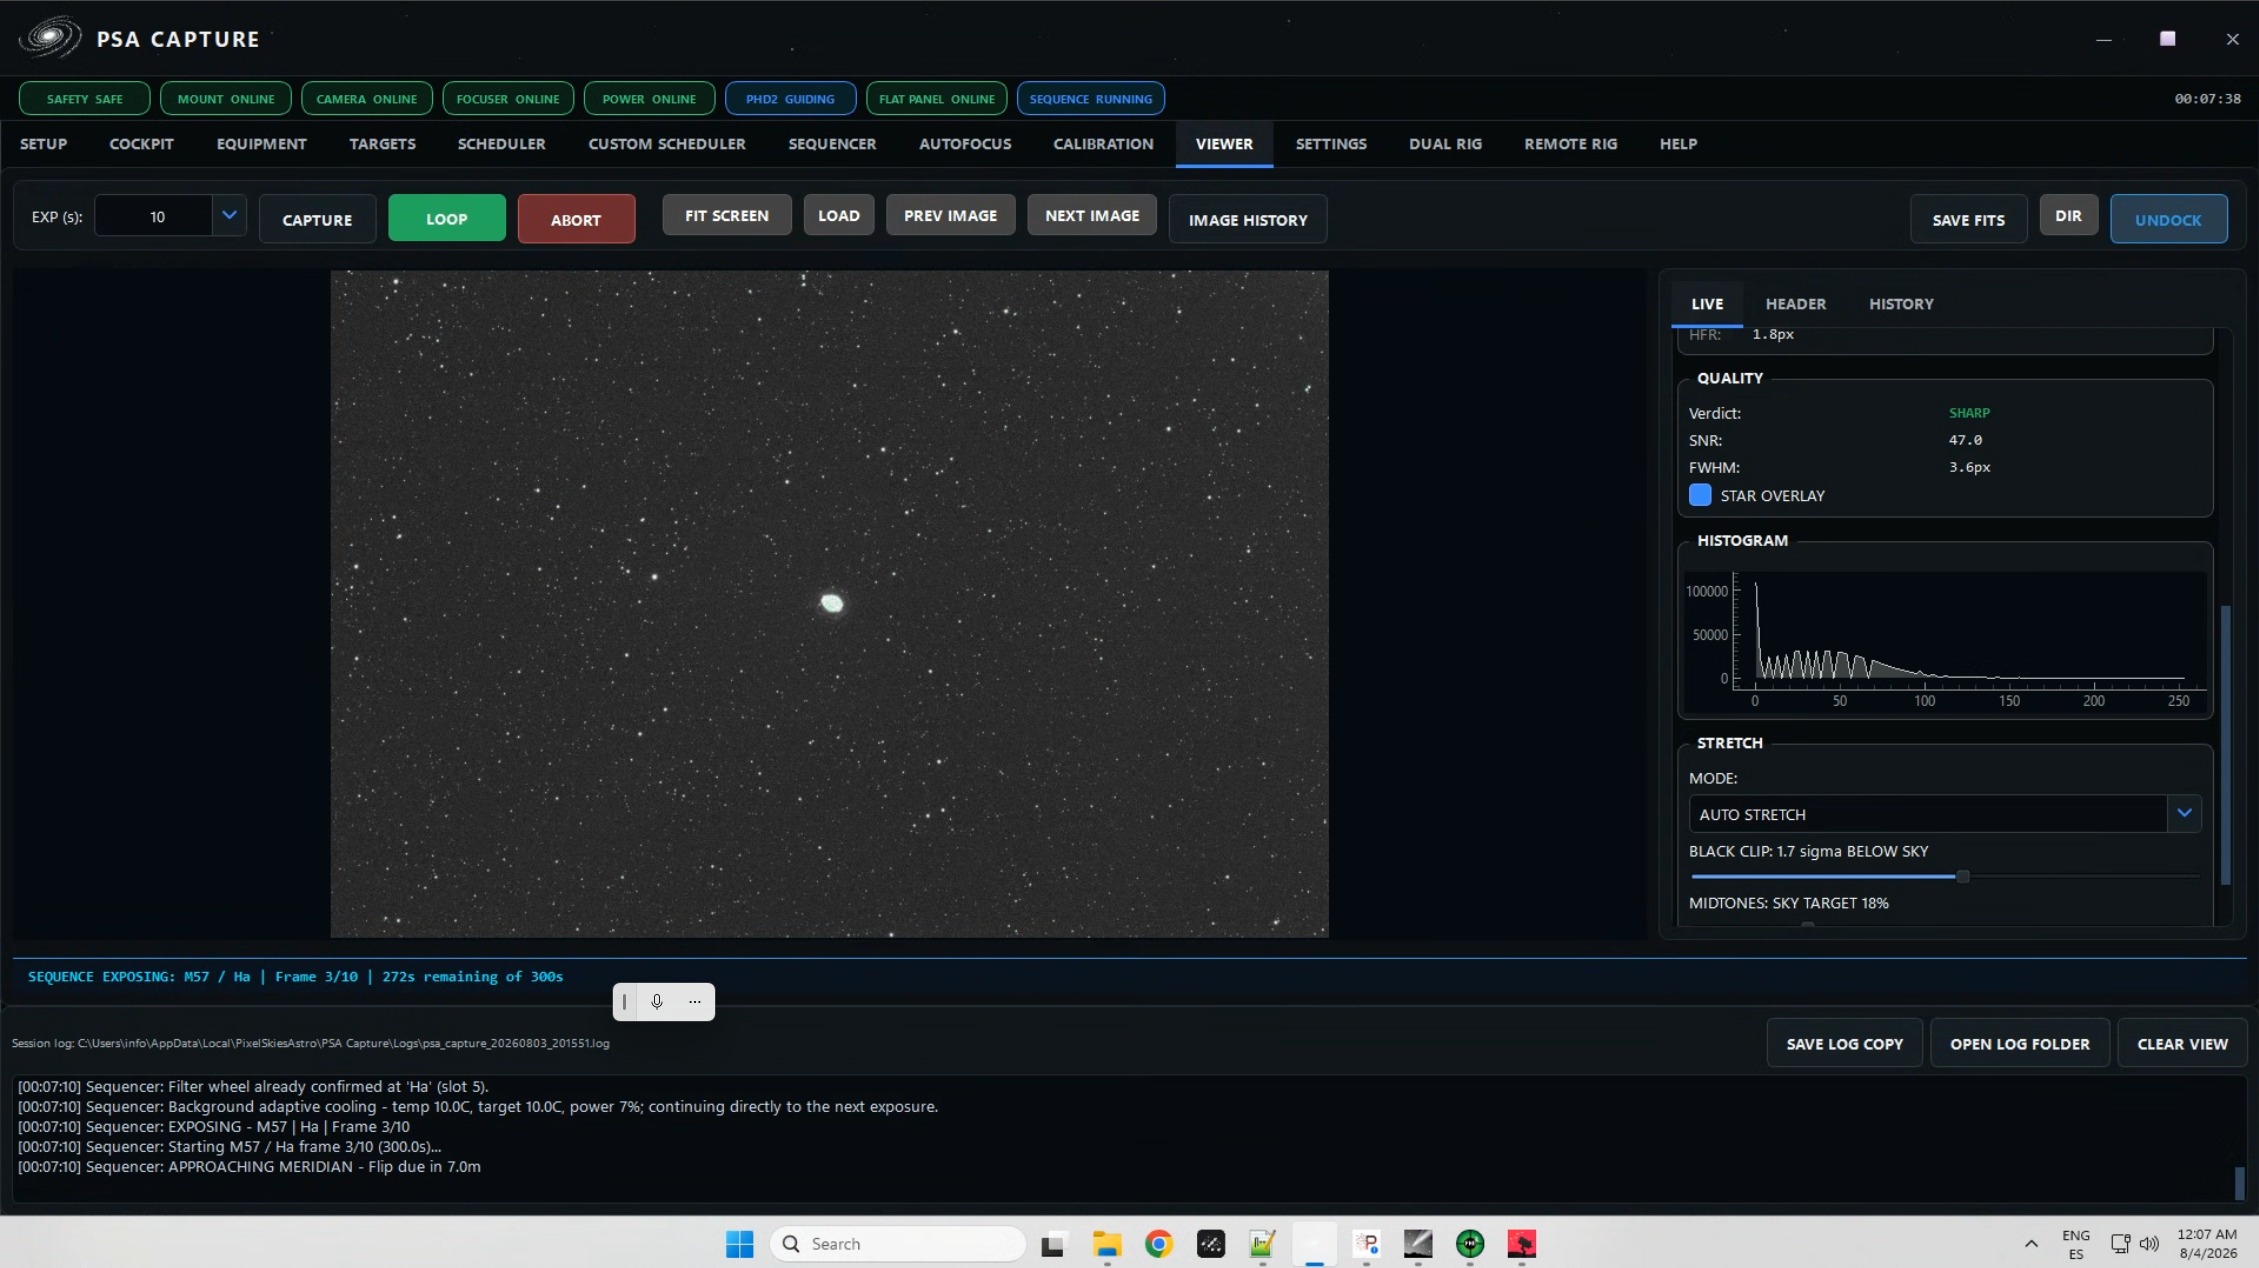Click the side panel vertical scrollbar
This screenshot has height=1268, width=2259.
click(2225, 745)
